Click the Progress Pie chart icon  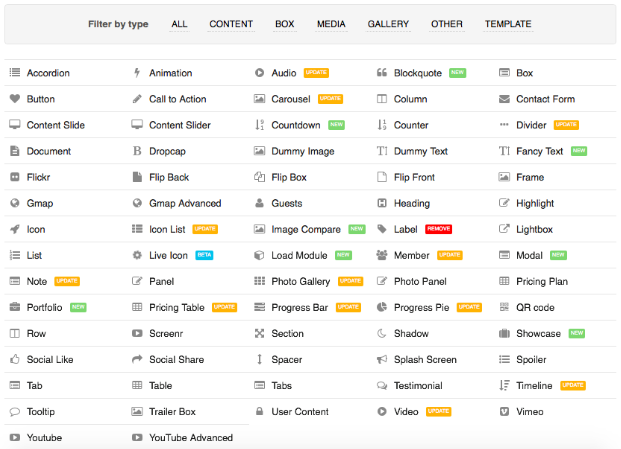382,307
